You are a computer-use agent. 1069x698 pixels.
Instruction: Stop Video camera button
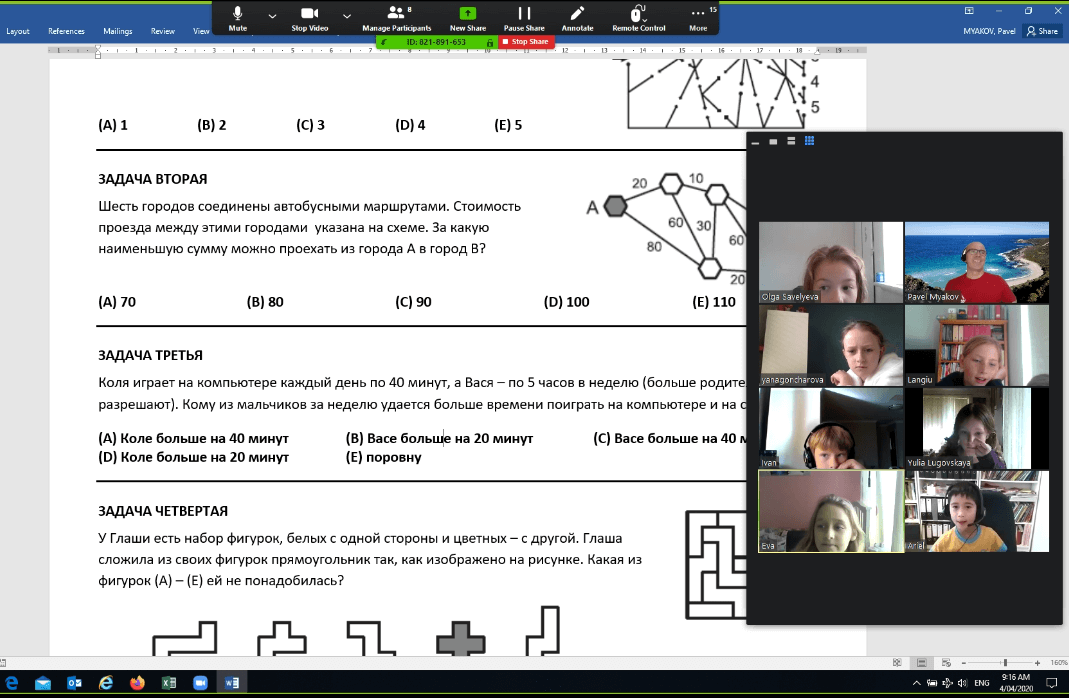coord(310,17)
